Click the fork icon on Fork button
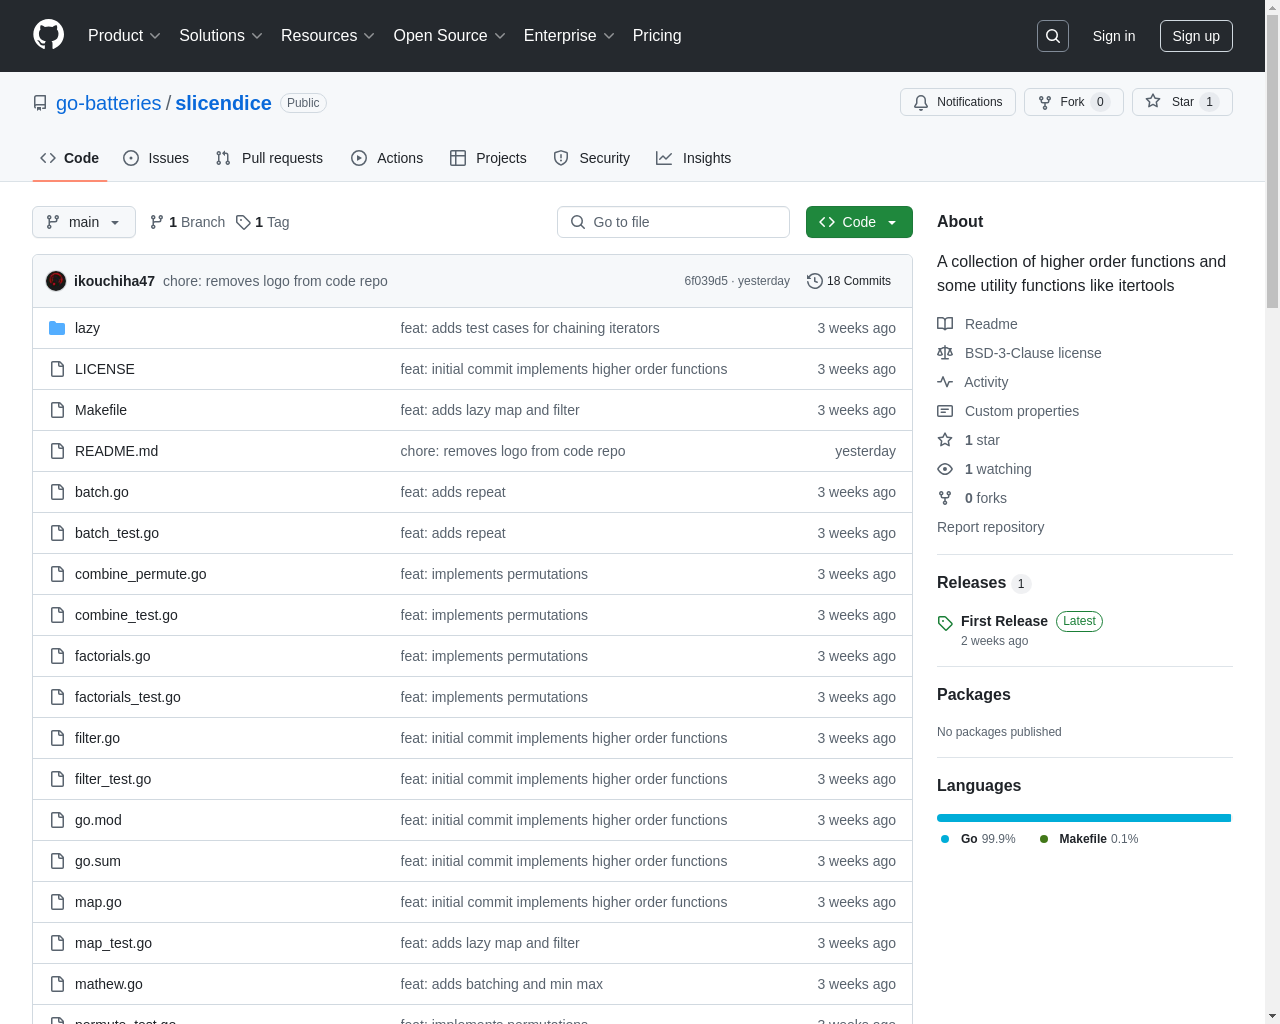The image size is (1280, 1024). click(x=1045, y=102)
